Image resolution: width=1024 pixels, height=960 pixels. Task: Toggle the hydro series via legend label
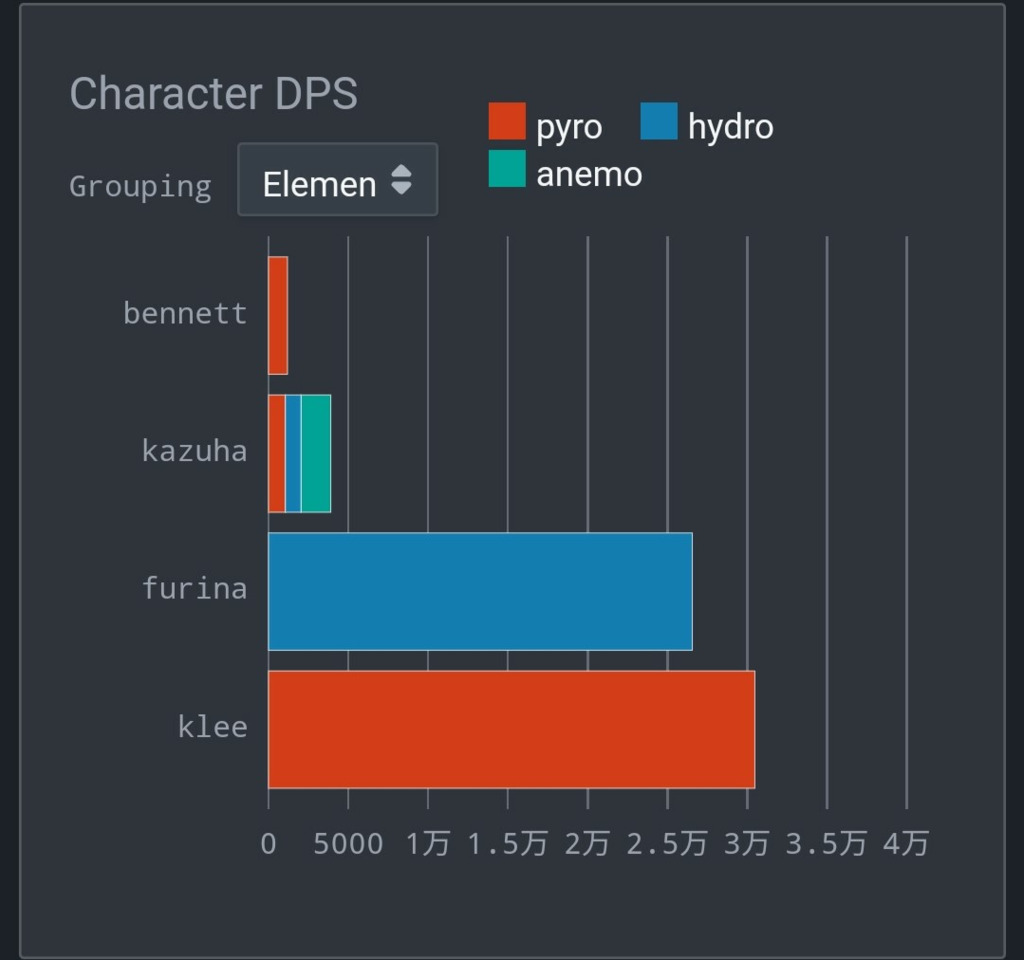[730, 128]
